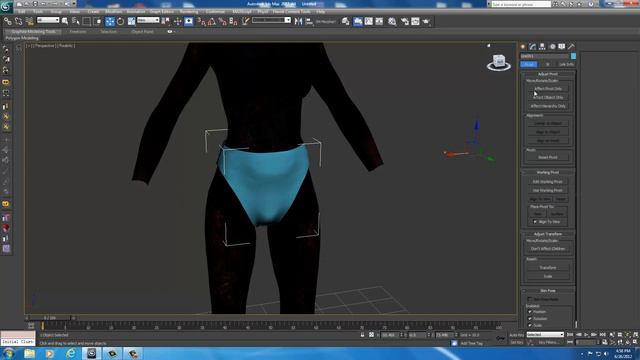Open Render Setup dialog

pos(404,21)
